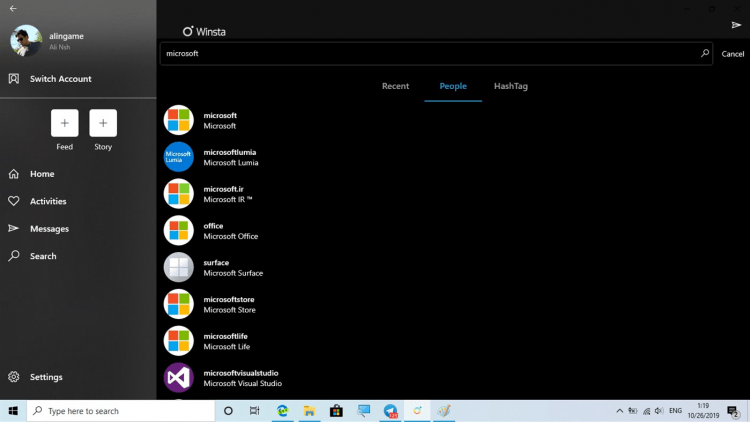The width and height of the screenshot is (750, 422).
Task: Open the Microsoft Lumia avatar
Action: [178, 157]
